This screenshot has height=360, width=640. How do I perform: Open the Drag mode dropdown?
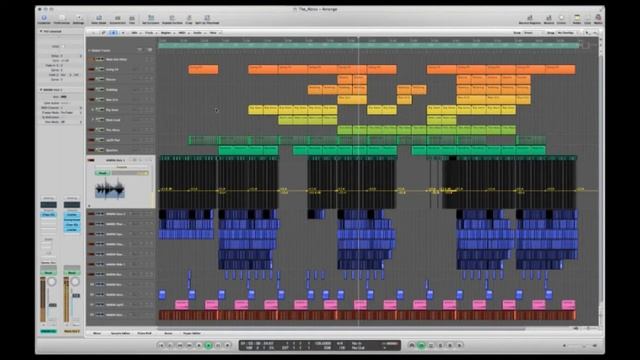567,33
